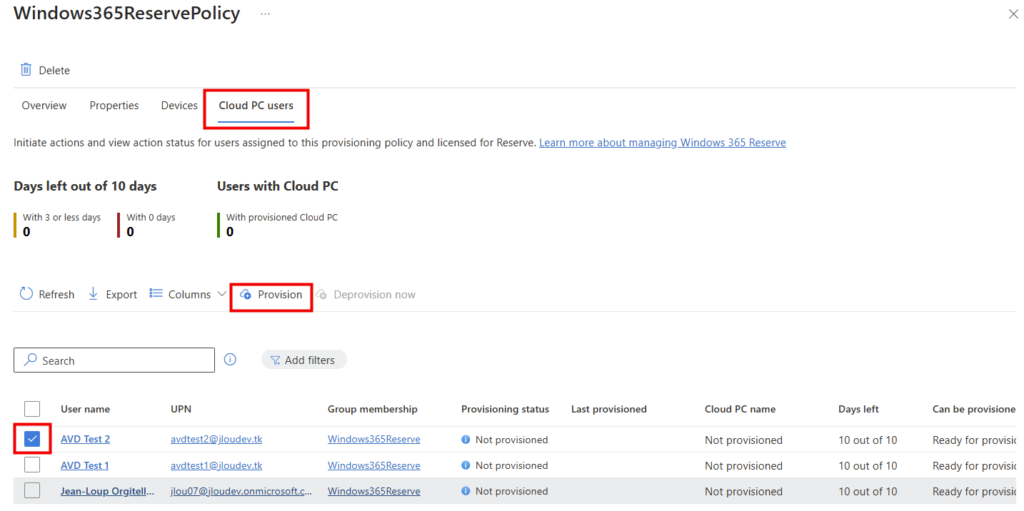1024x511 pixels.
Task: Open the Columns list options
Action: (188, 294)
